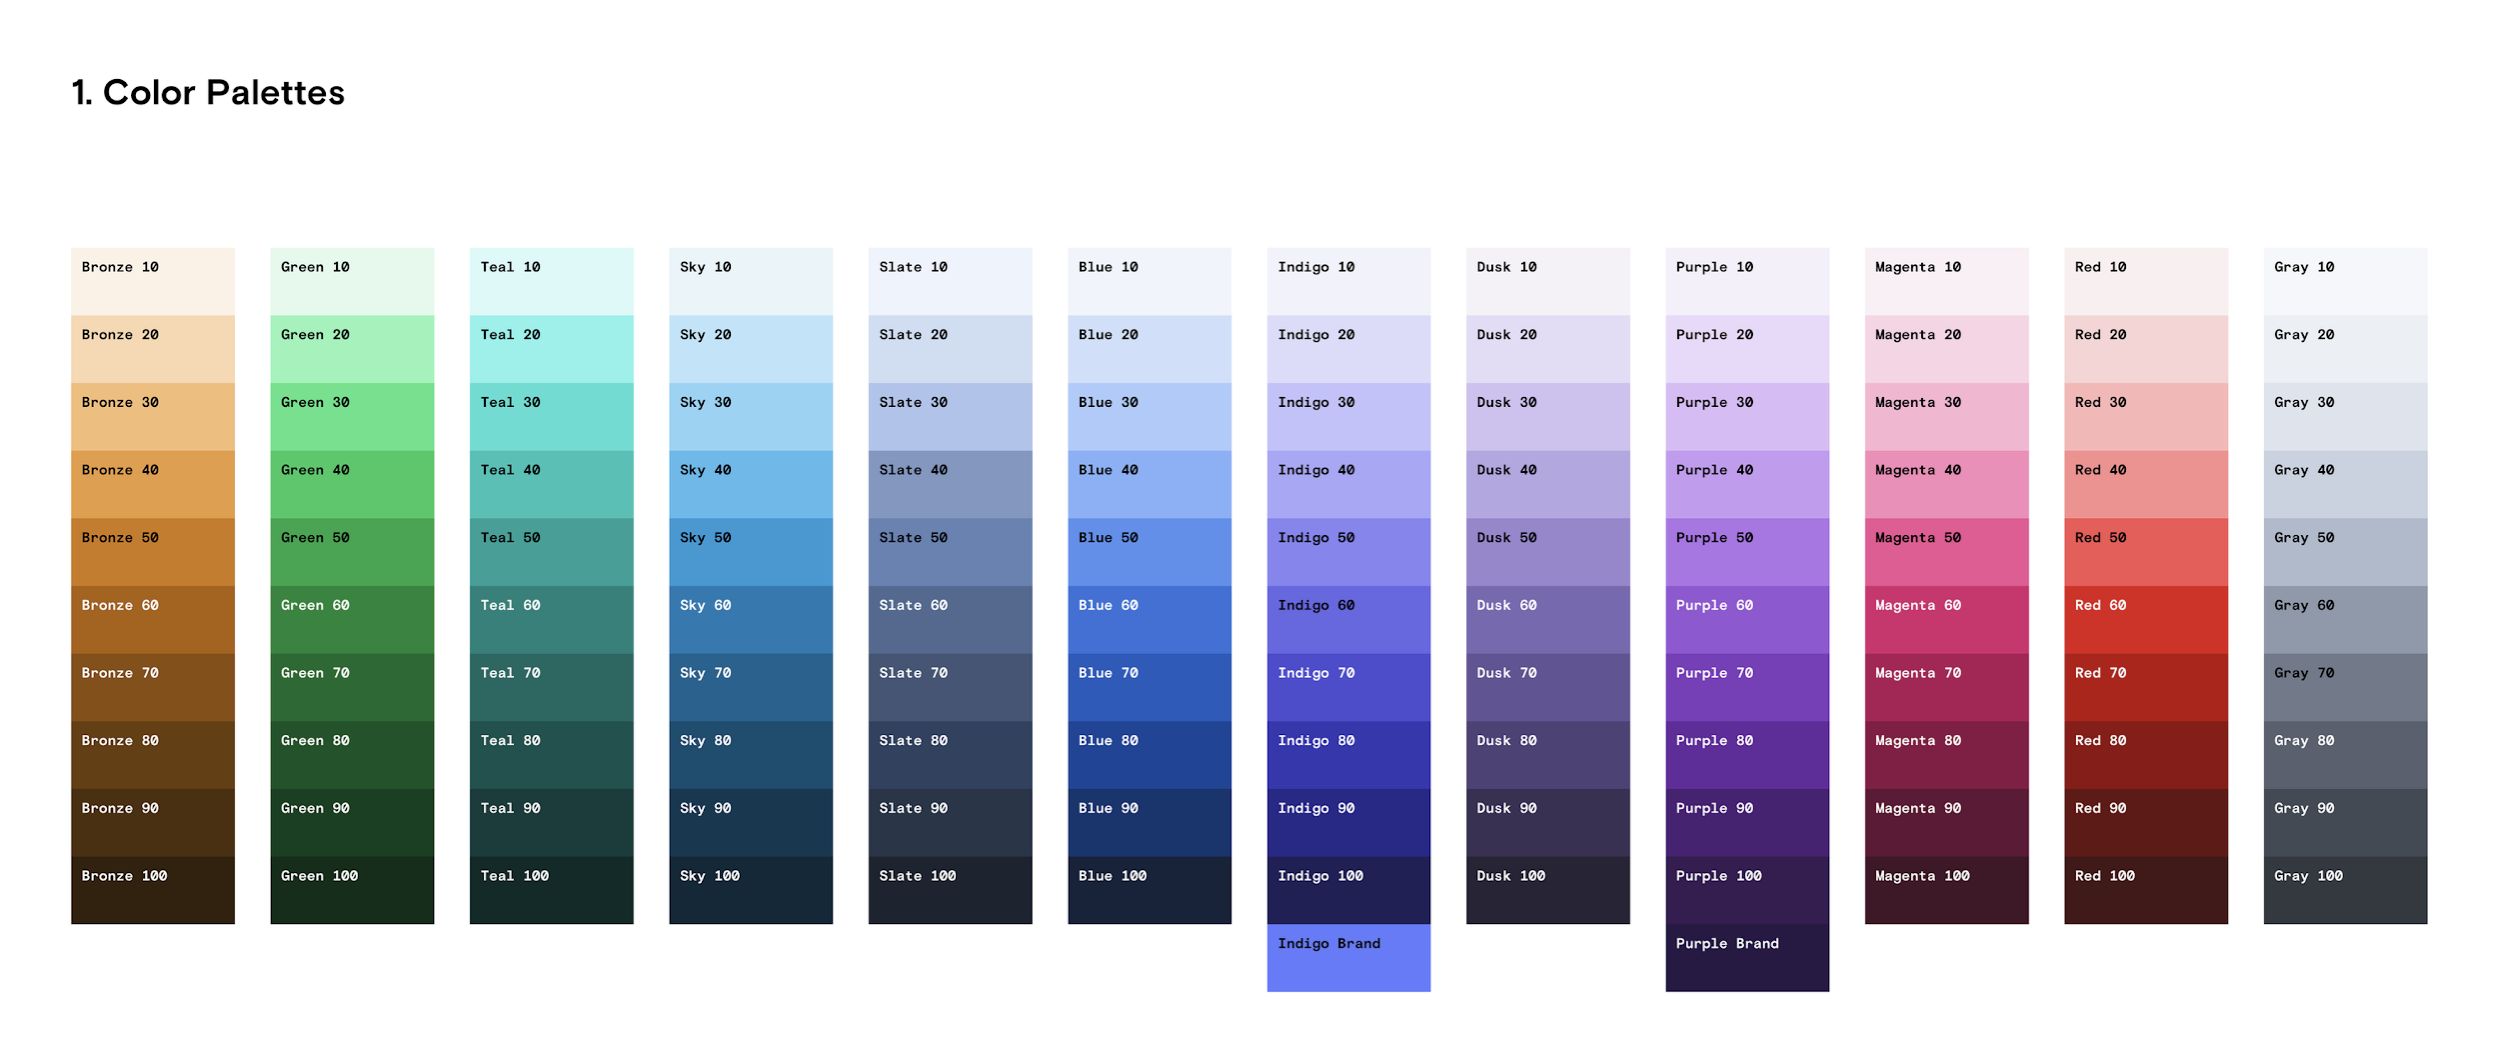Click the Green 50 swatch
This screenshot has height=1063, width=2499.
click(x=351, y=551)
